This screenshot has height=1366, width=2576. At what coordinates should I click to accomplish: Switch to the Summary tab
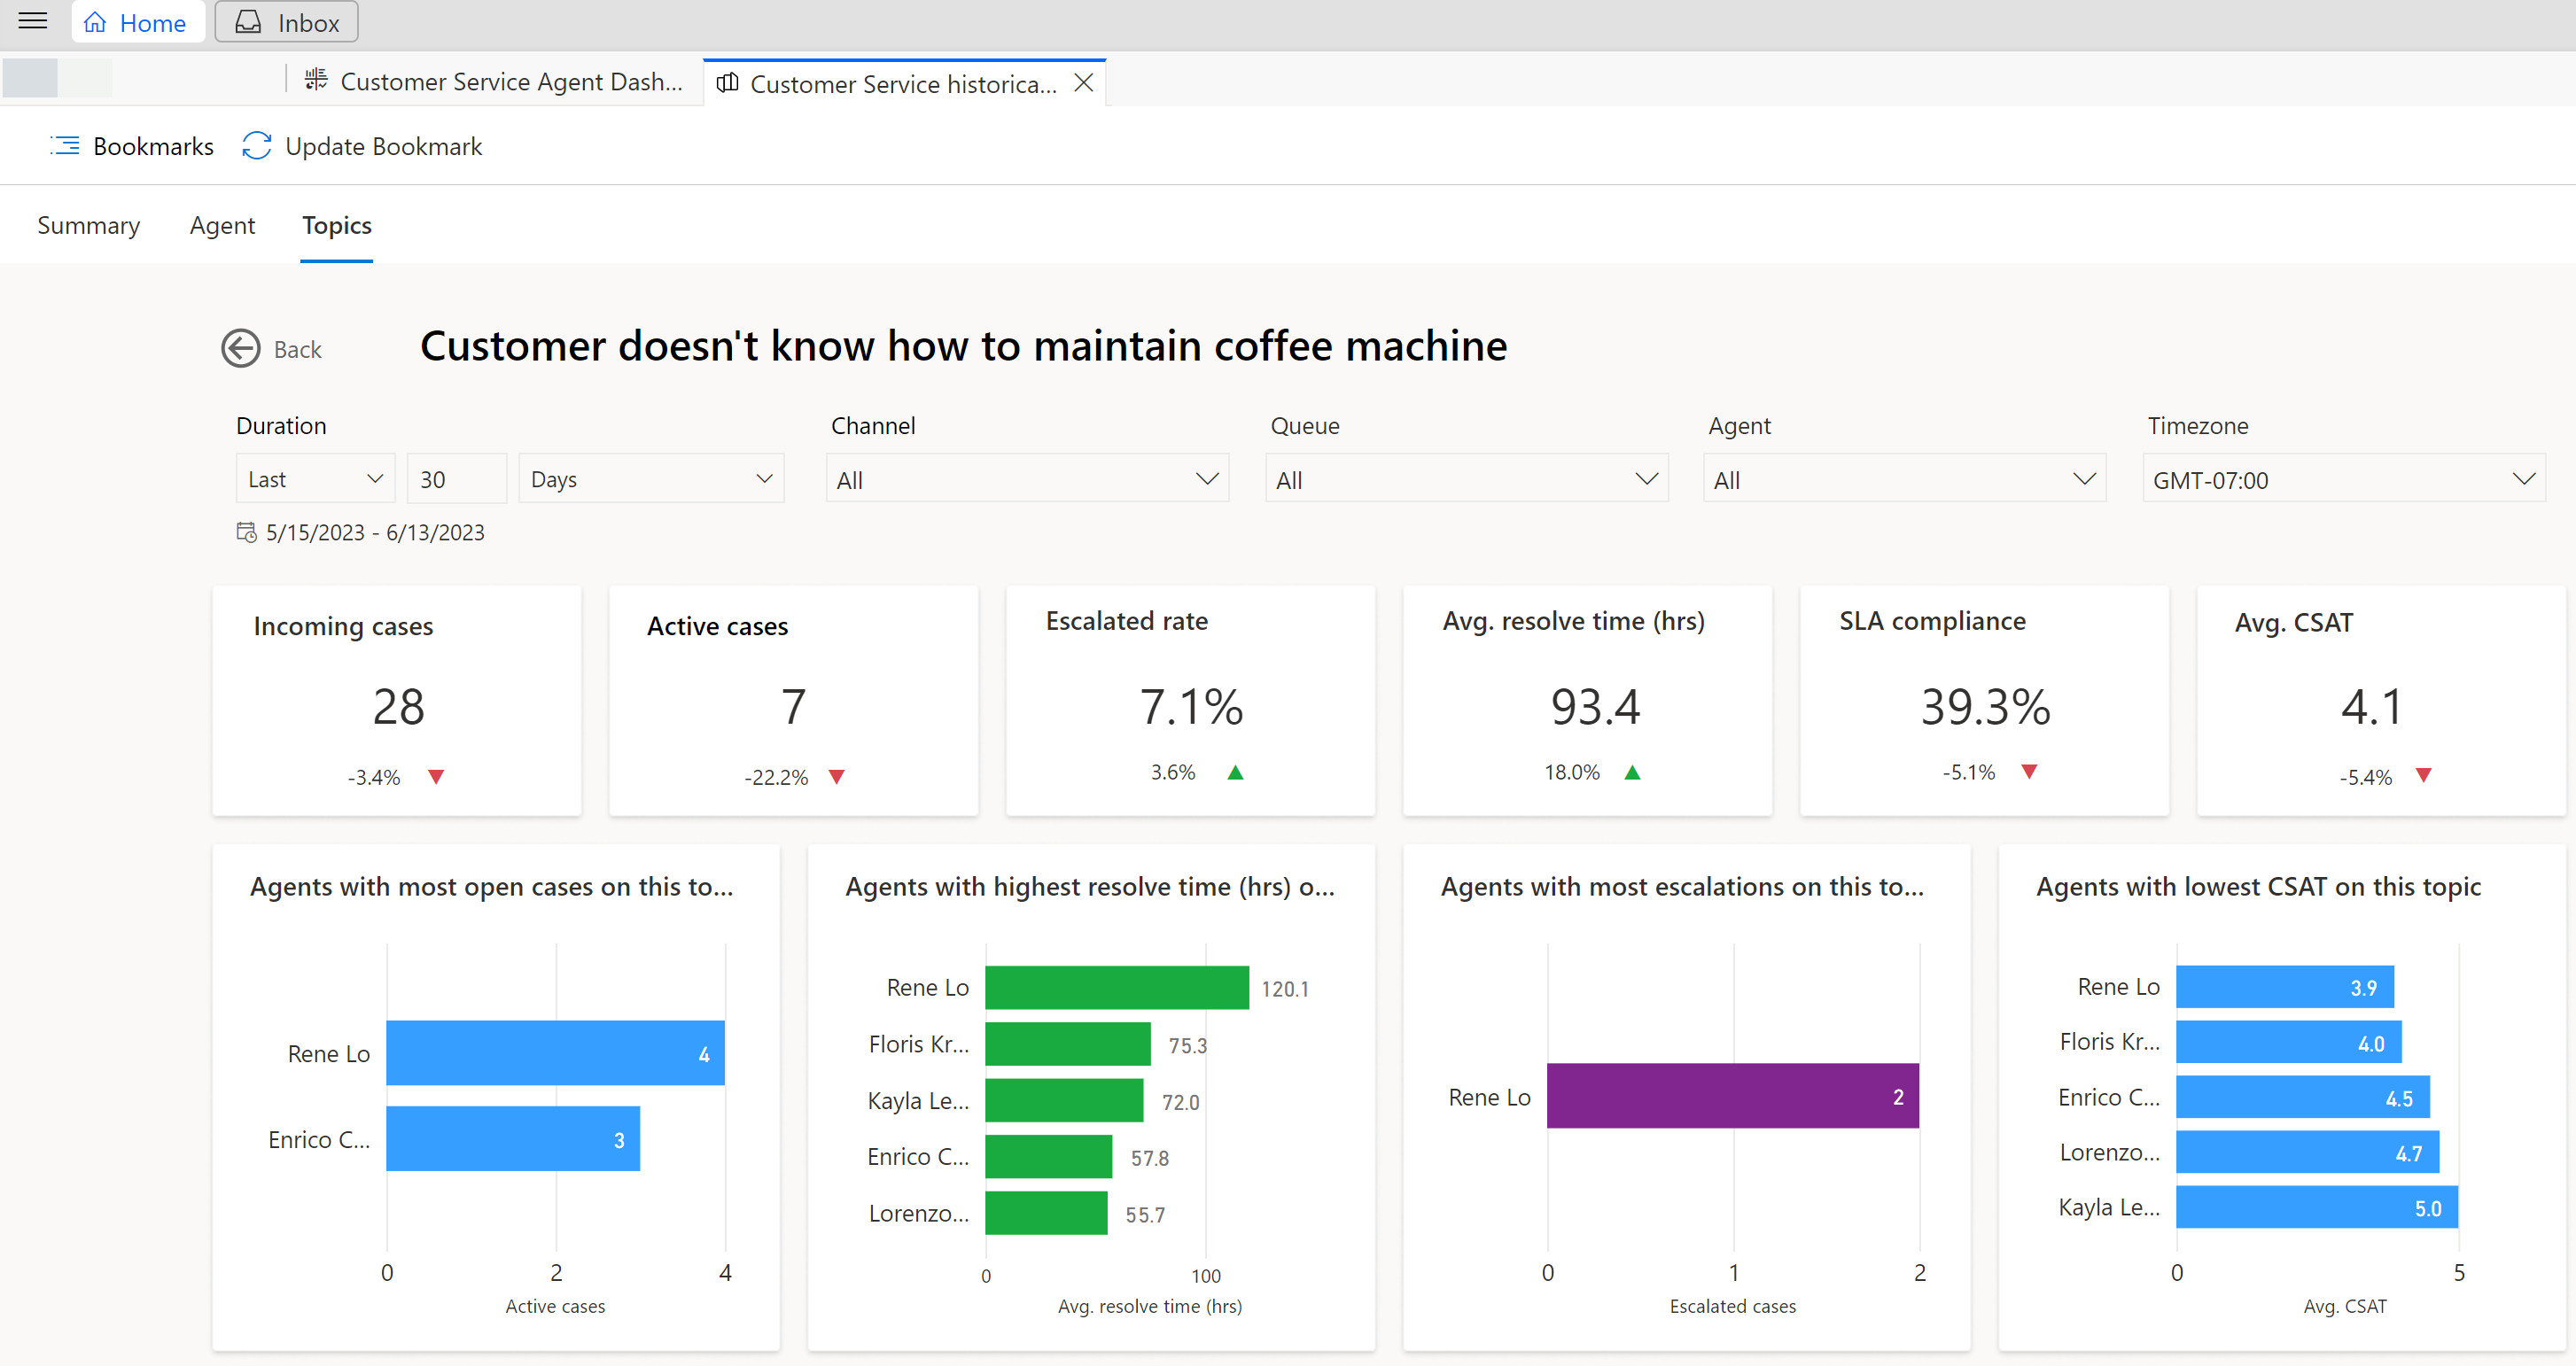coord(89,223)
